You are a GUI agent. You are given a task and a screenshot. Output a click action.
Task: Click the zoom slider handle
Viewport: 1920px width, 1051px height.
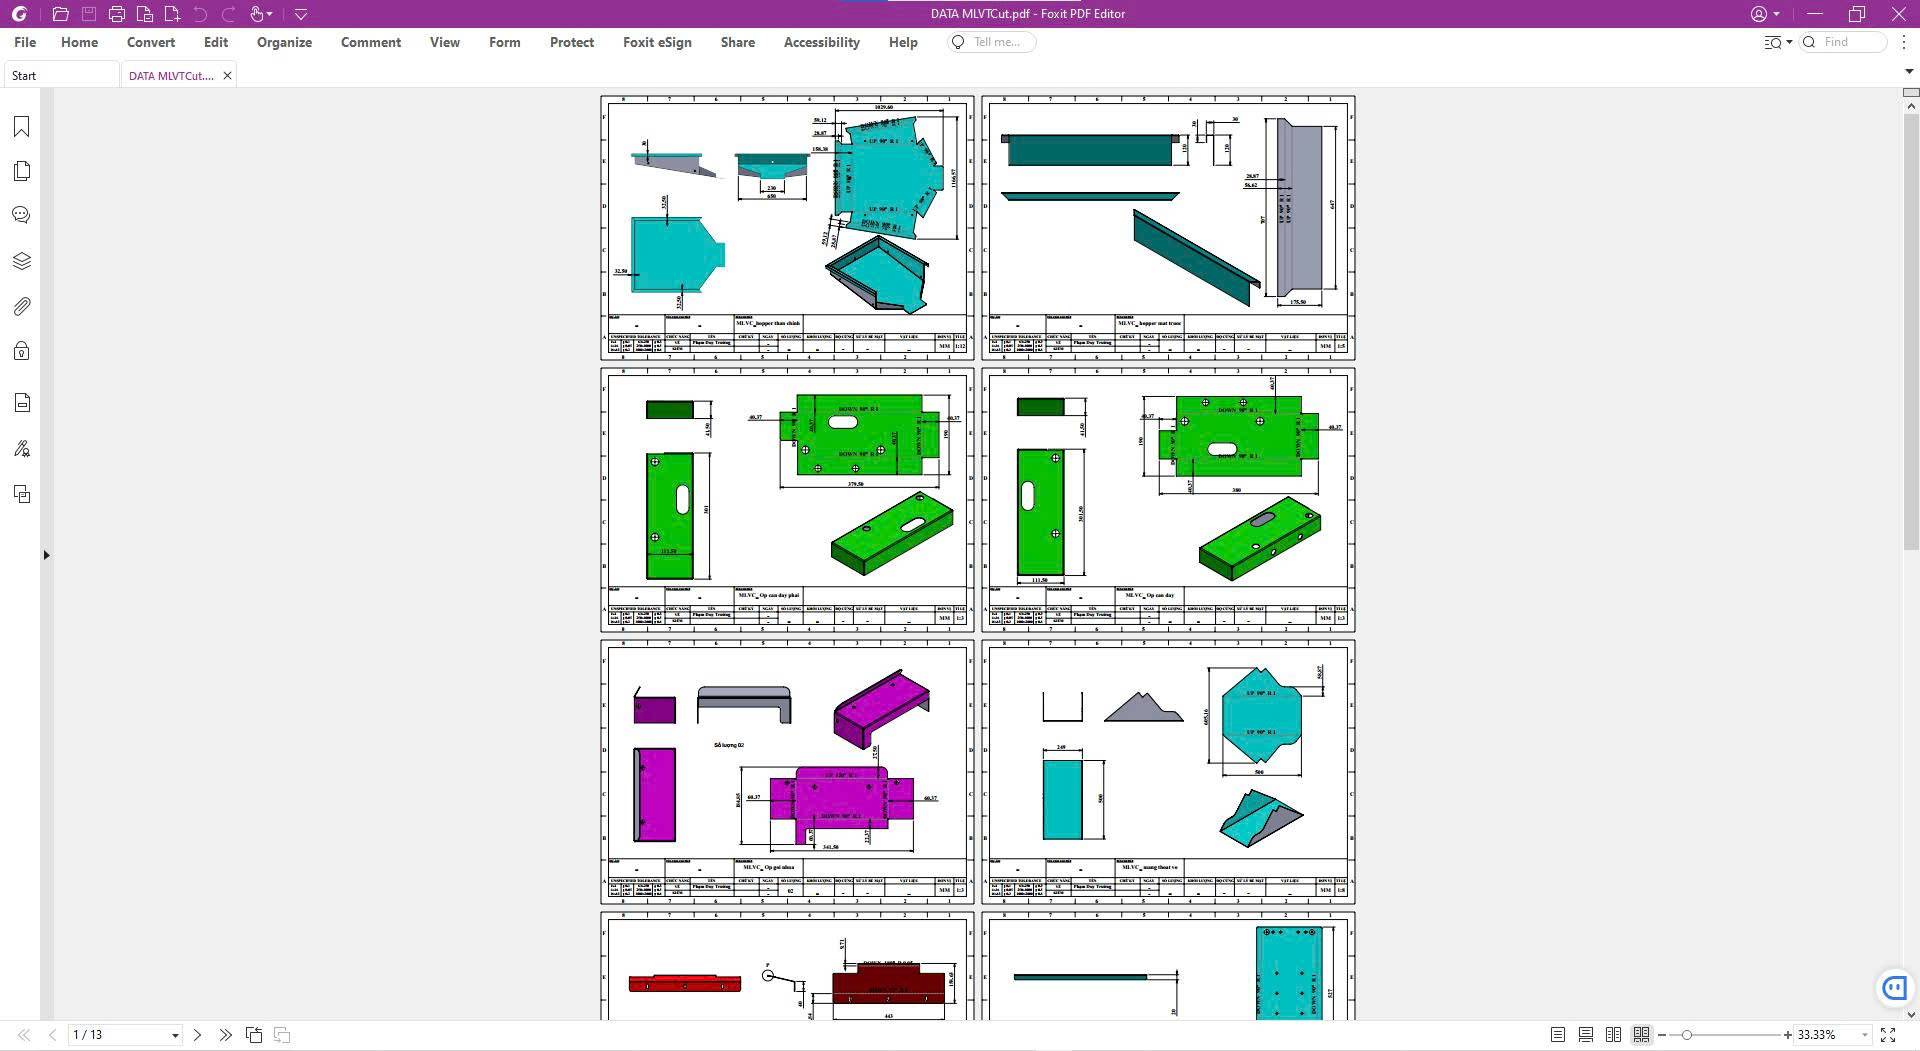click(x=1686, y=1035)
